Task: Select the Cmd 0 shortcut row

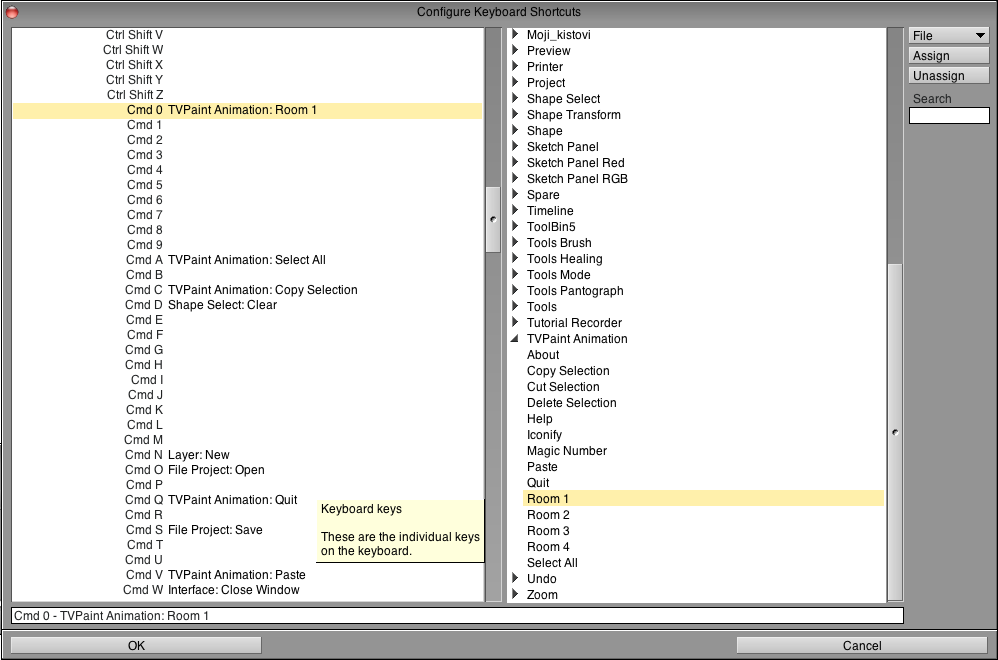Action: [248, 110]
